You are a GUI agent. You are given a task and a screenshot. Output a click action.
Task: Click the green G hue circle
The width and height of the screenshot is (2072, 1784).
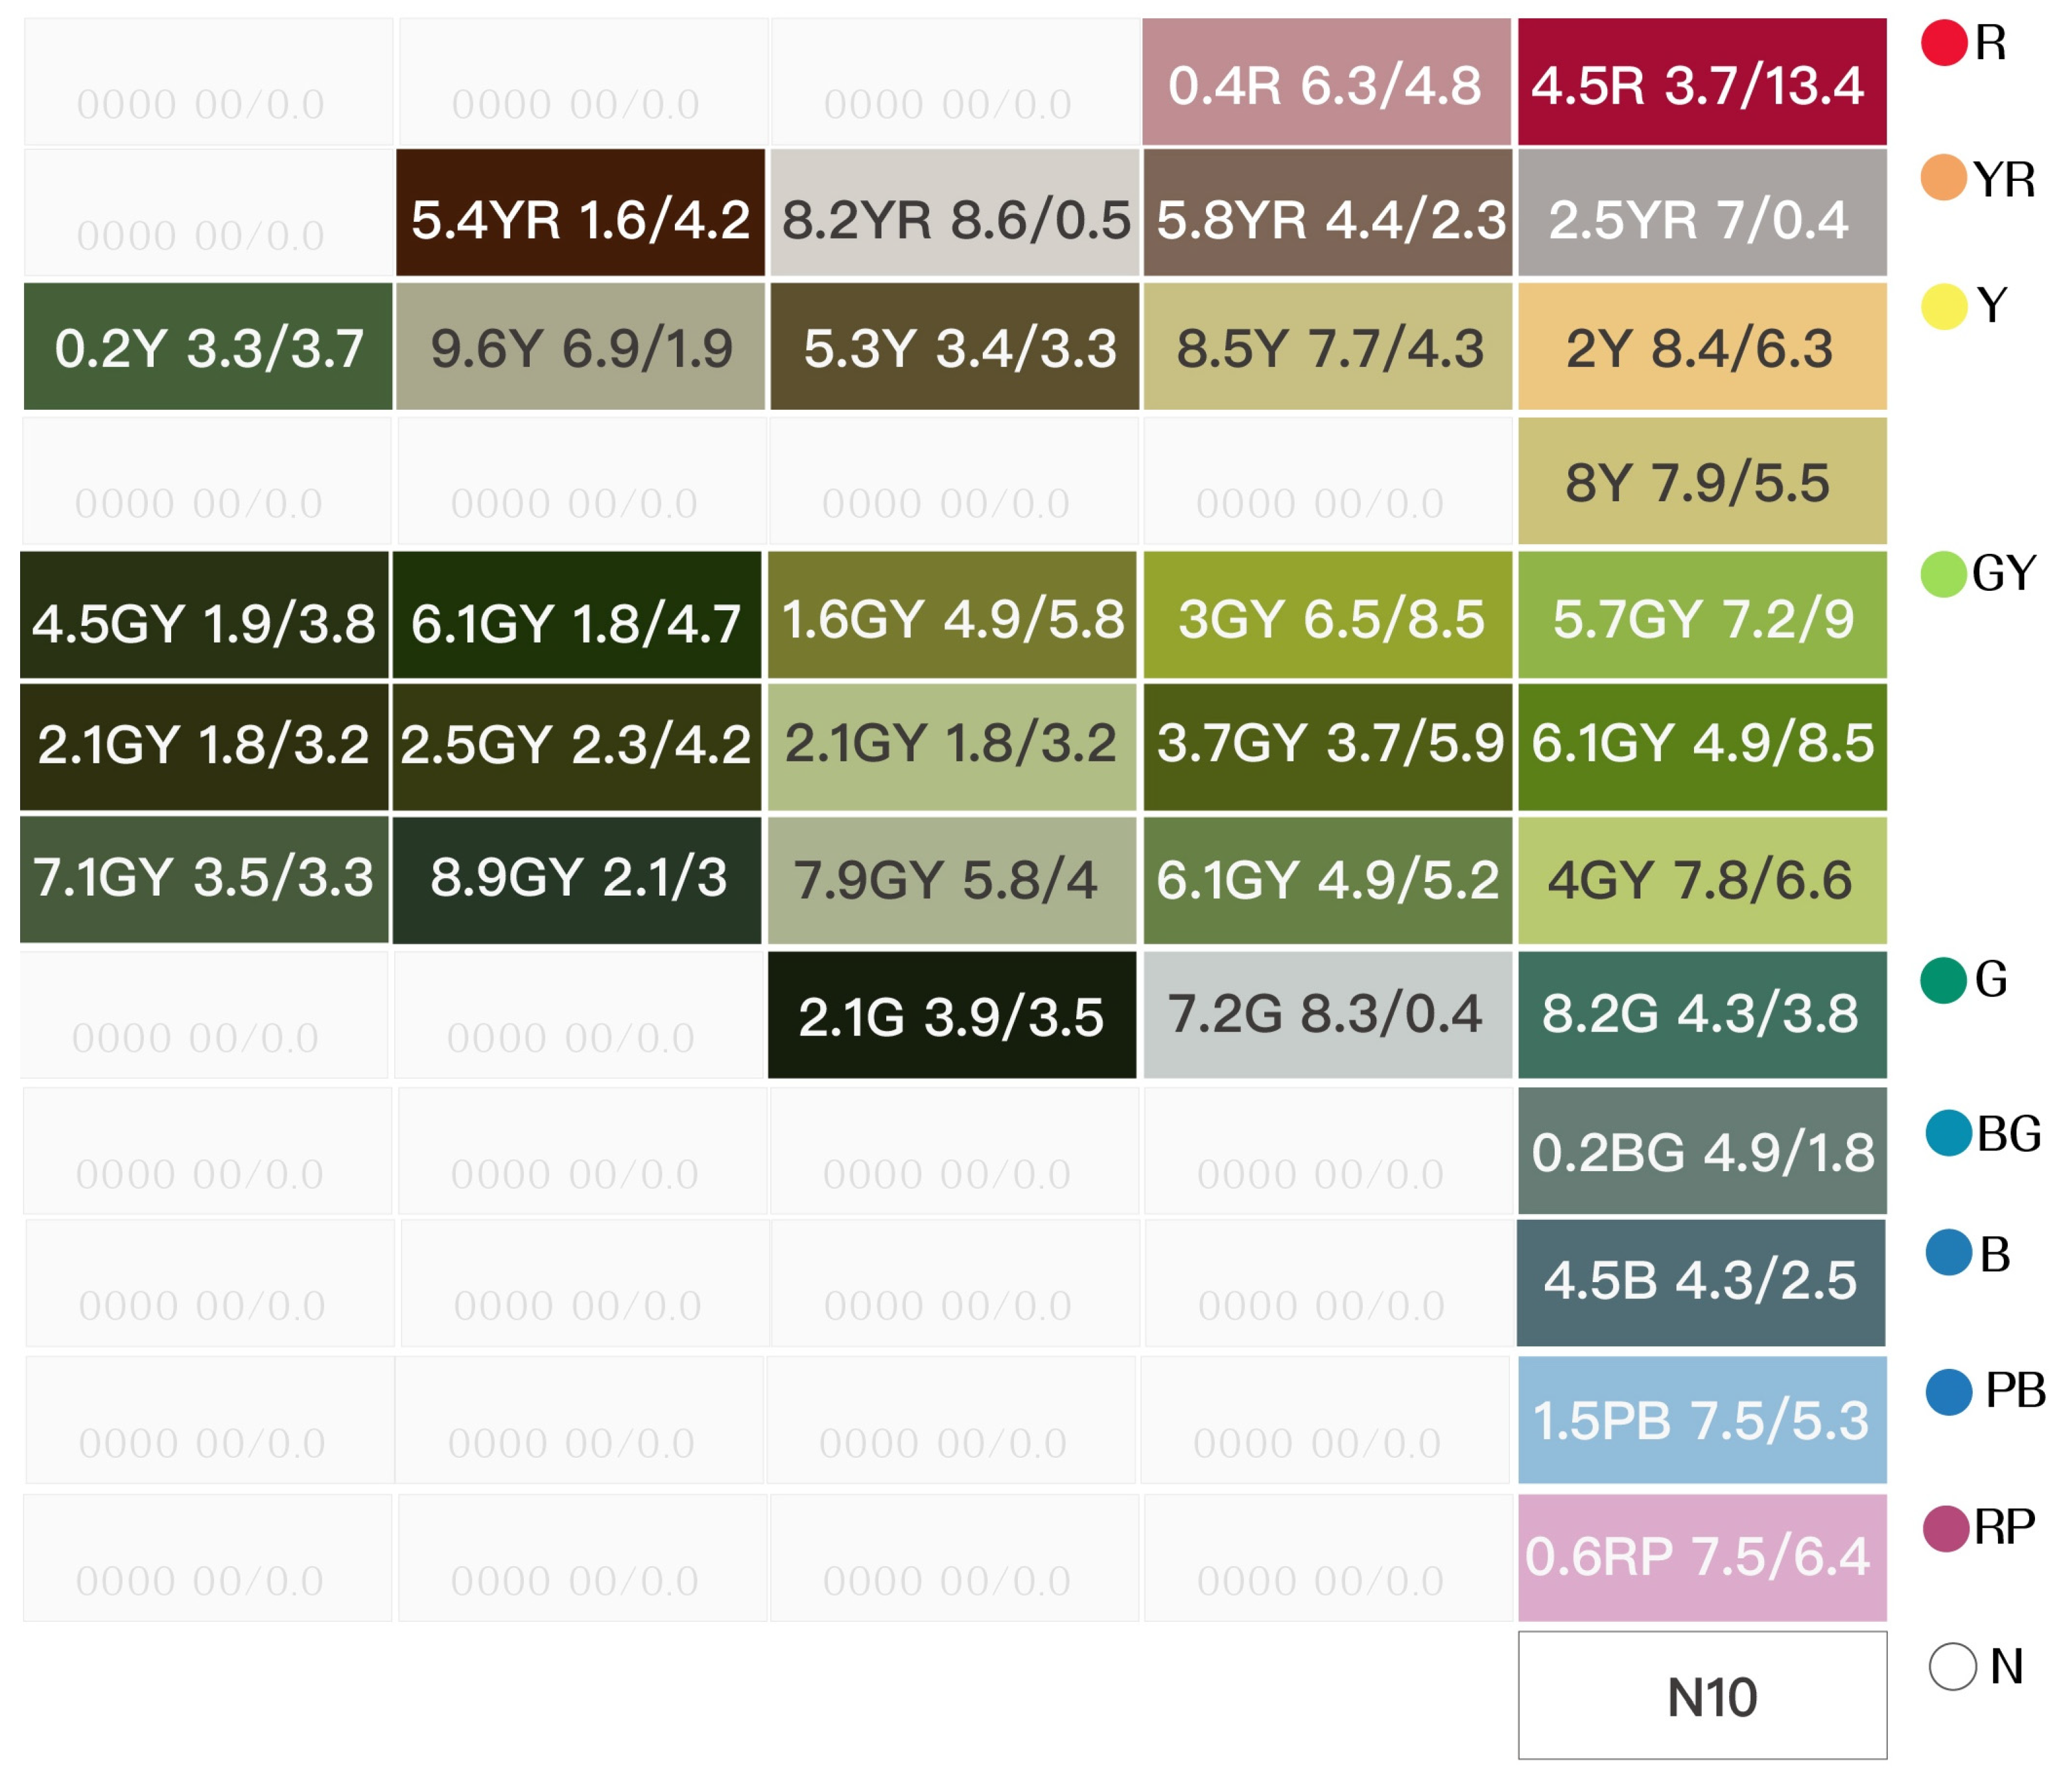click(1944, 980)
